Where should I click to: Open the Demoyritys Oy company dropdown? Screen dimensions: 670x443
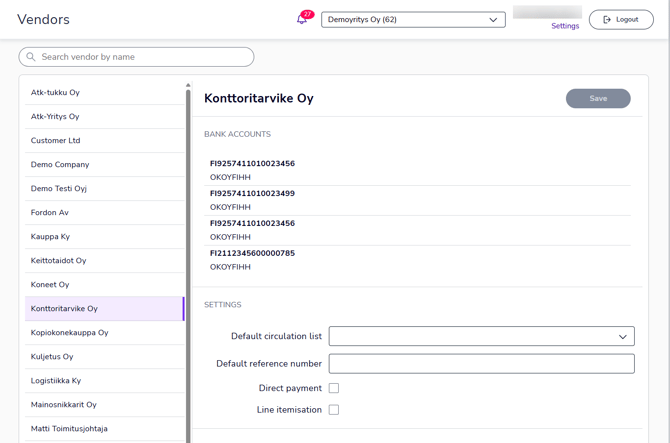coord(413,20)
